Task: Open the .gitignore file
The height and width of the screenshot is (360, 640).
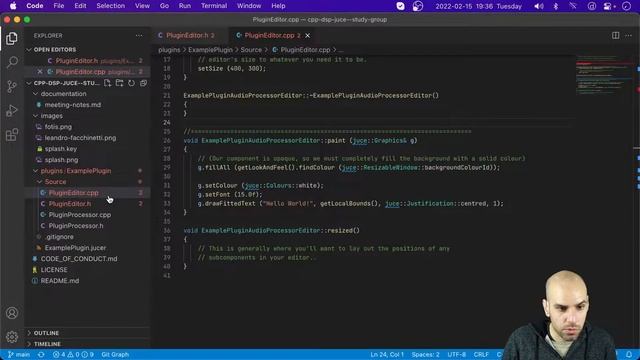Action: click(x=59, y=237)
